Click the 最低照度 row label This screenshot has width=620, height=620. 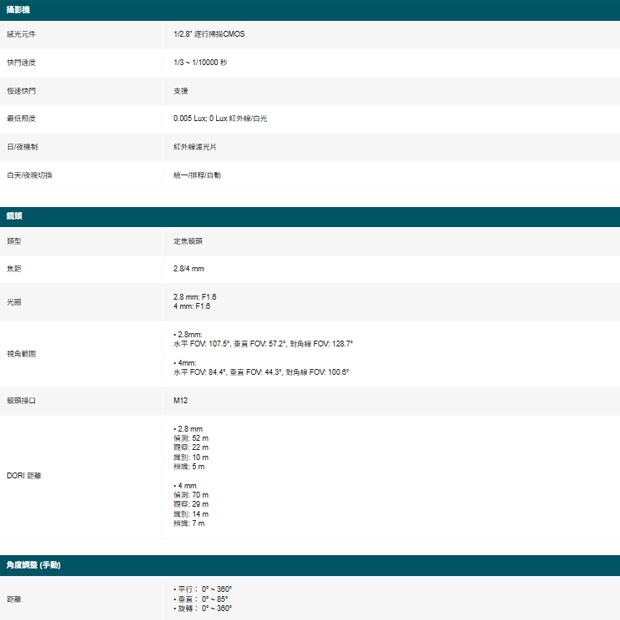coord(20,119)
